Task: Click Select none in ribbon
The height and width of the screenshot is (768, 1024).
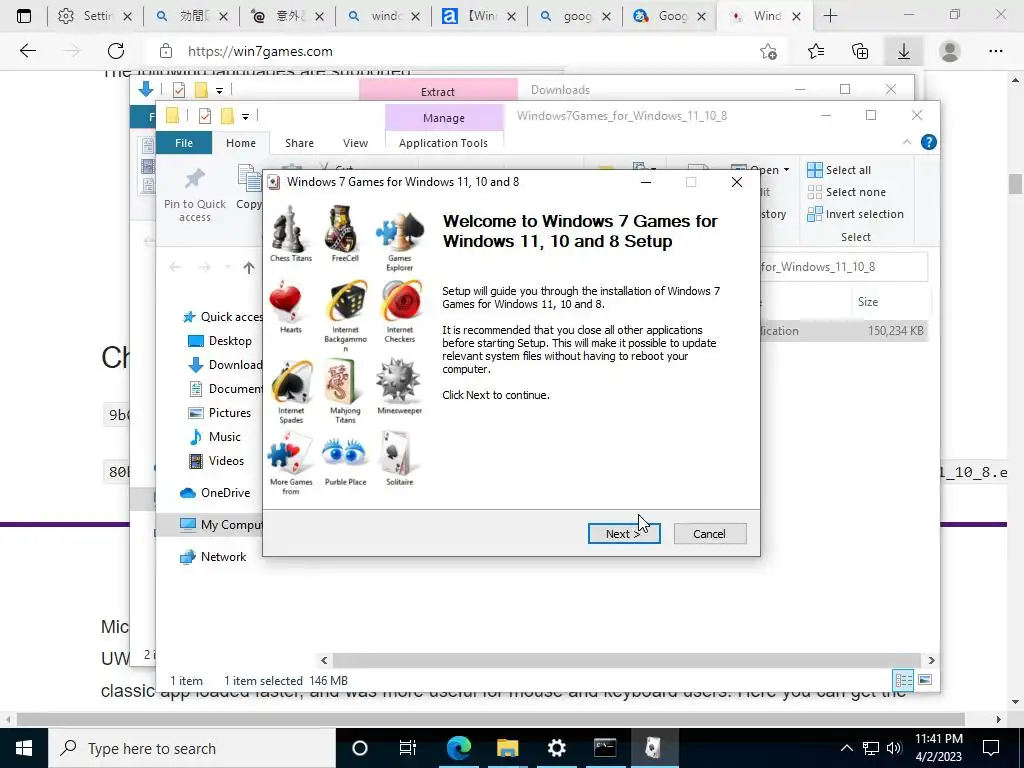Action: coord(847,192)
